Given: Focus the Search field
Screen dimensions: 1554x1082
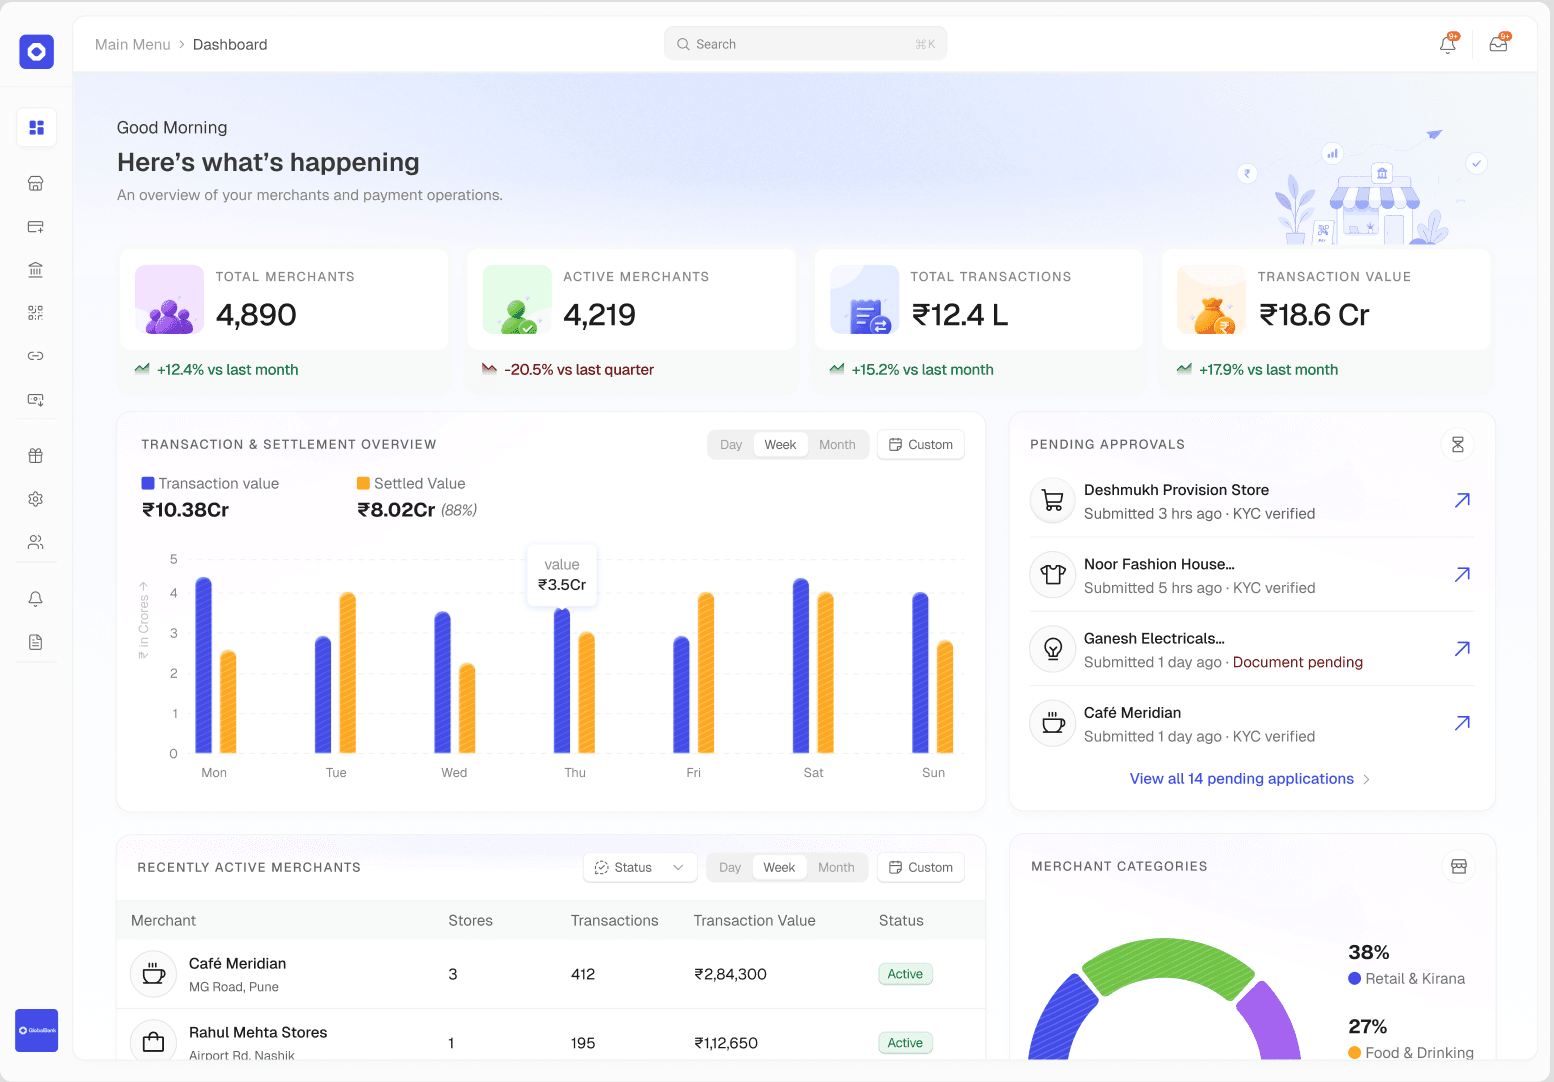Looking at the screenshot, I should point(805,44).
